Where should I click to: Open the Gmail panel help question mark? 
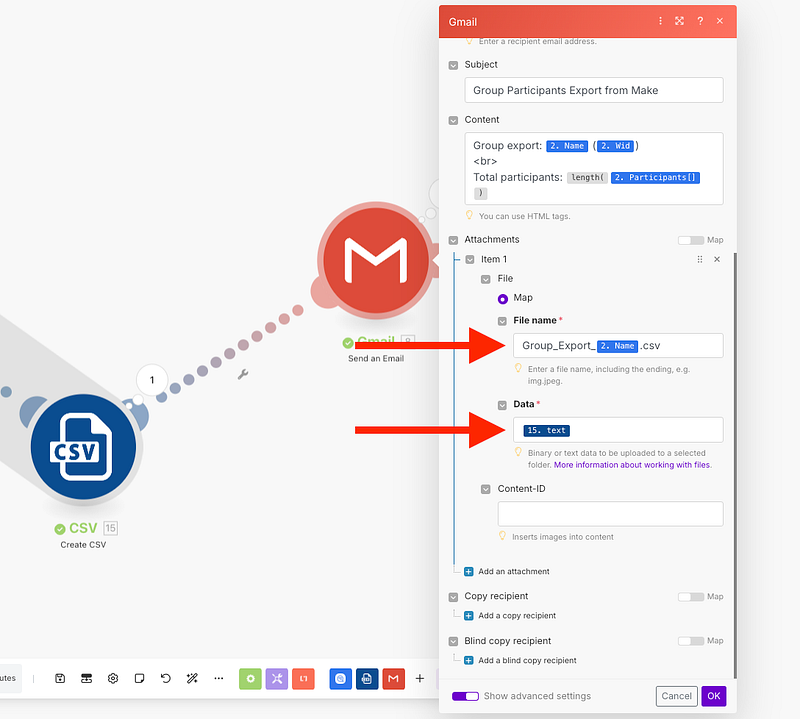699,21
